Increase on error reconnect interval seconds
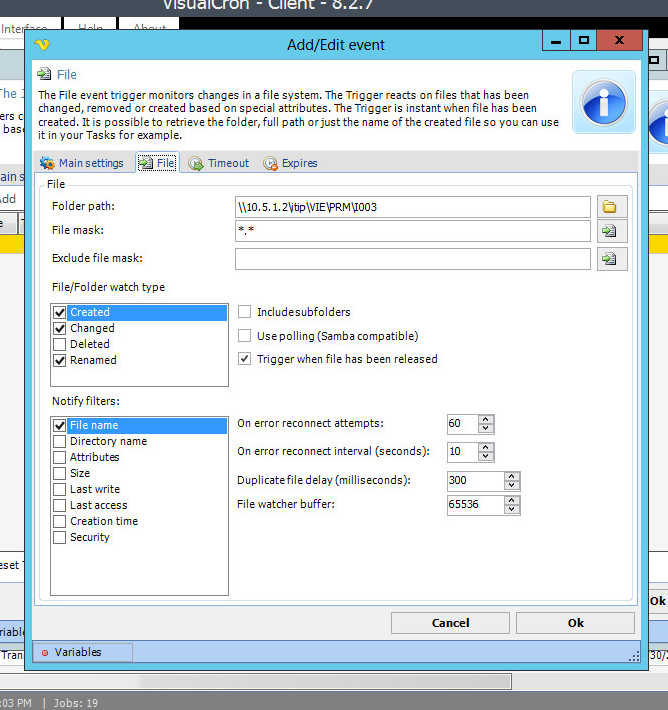Image resolution: width=668 pixels, height=710 pixels. [485, 447]
